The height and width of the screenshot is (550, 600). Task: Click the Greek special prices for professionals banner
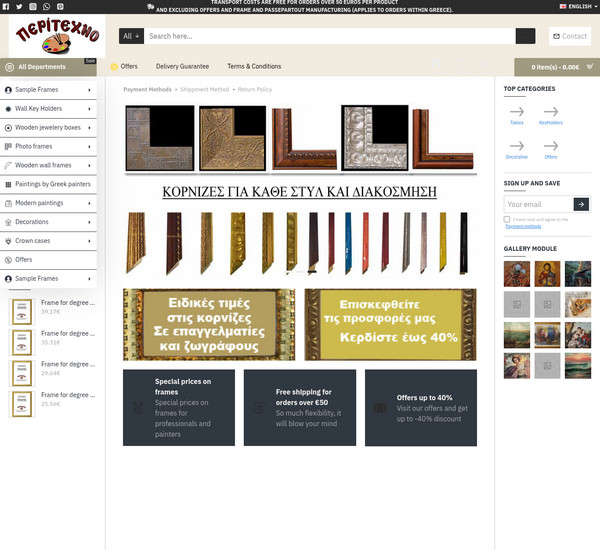(209, 325)
